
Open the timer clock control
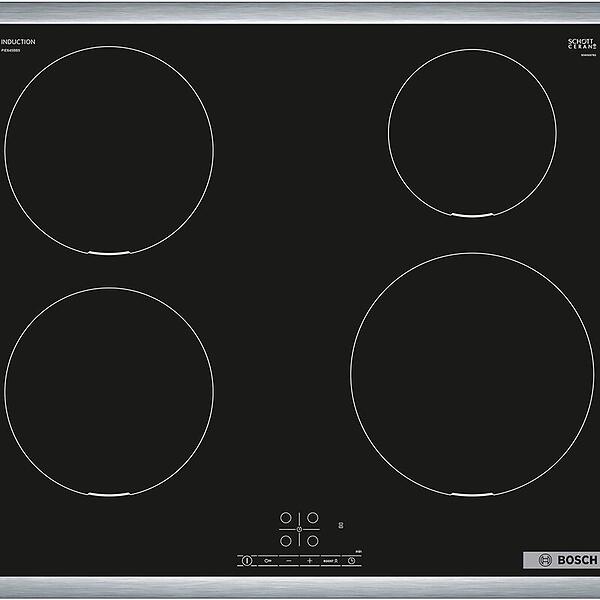pyautogui.click(x=351, y=561)
